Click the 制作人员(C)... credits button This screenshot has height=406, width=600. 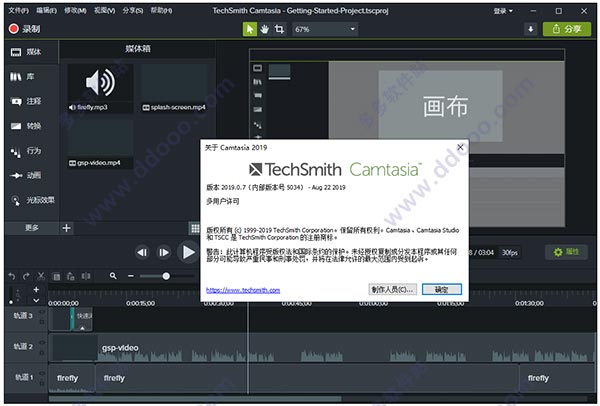(x=393, y=290)
